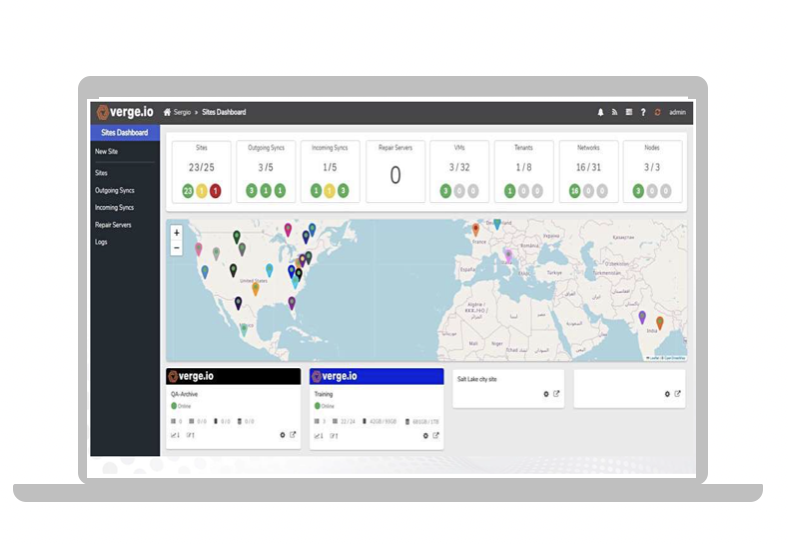The height and width of the screenshot is (544, 788).
Task: Select the orange map pin in India
Action: click(x=660, y=322)
